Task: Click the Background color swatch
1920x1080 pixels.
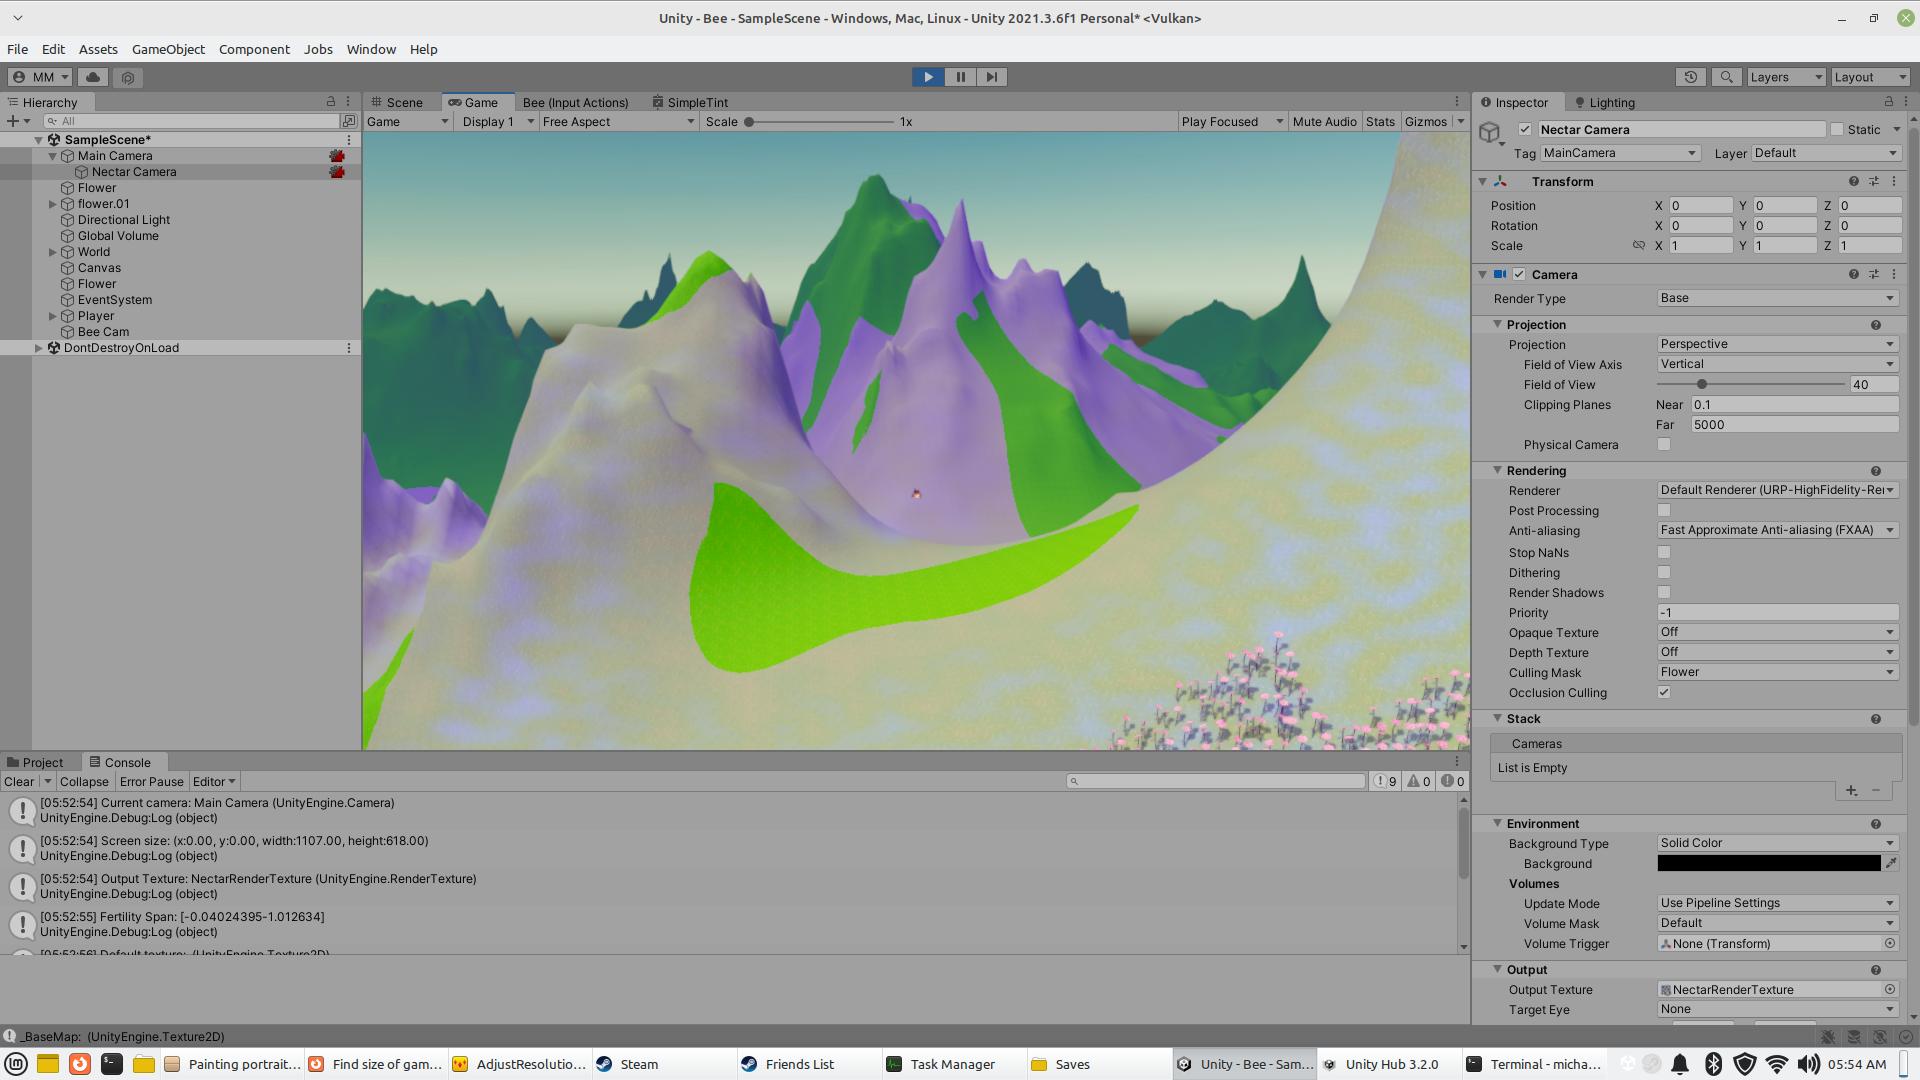Action: coord(1767,862)
